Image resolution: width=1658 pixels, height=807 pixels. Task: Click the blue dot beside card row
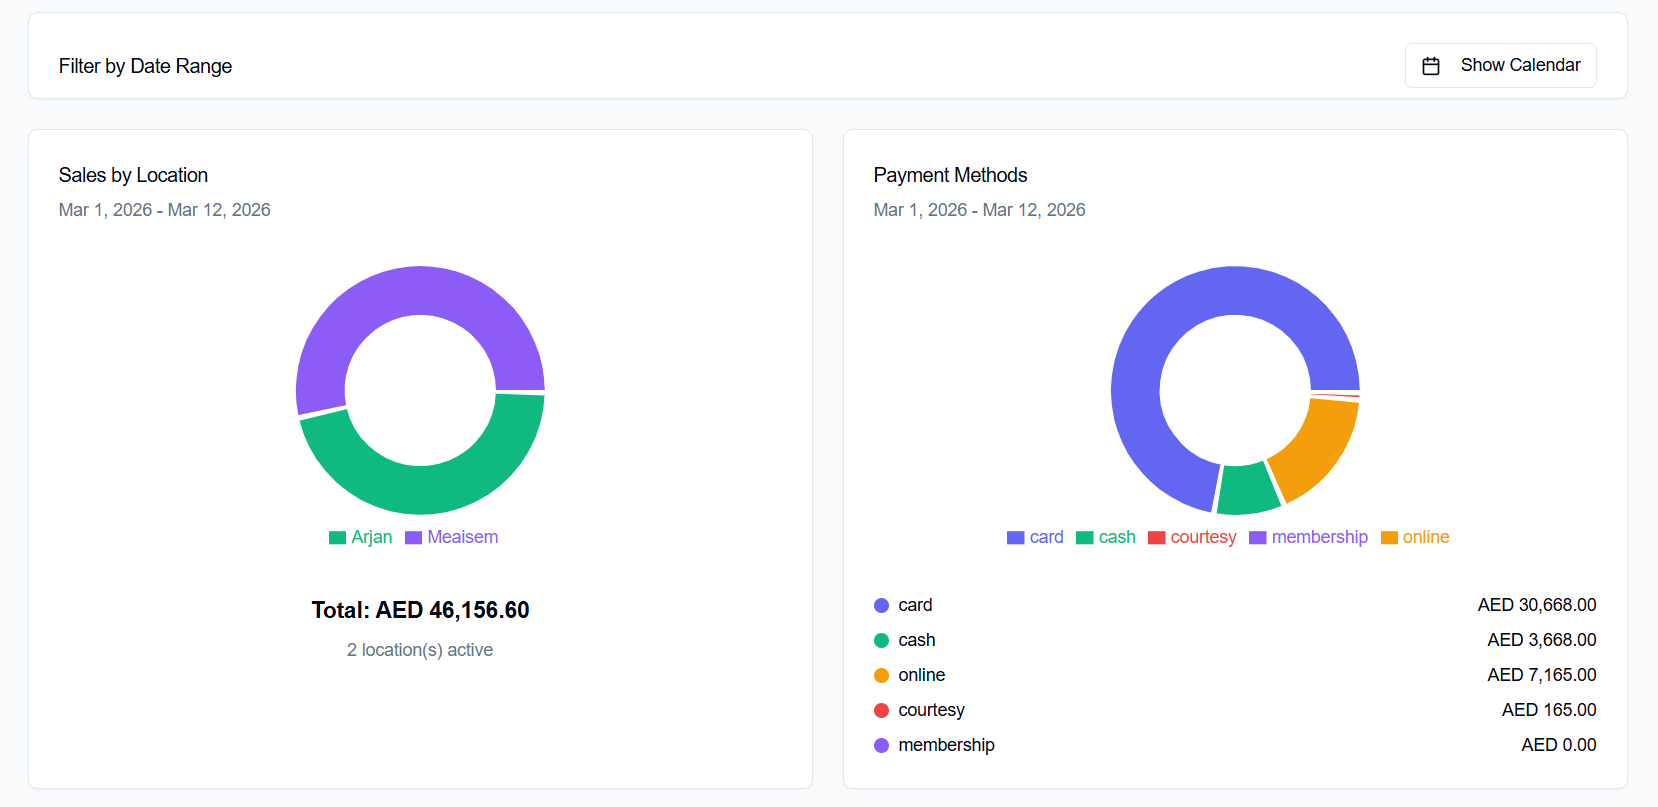coord(881,605)
